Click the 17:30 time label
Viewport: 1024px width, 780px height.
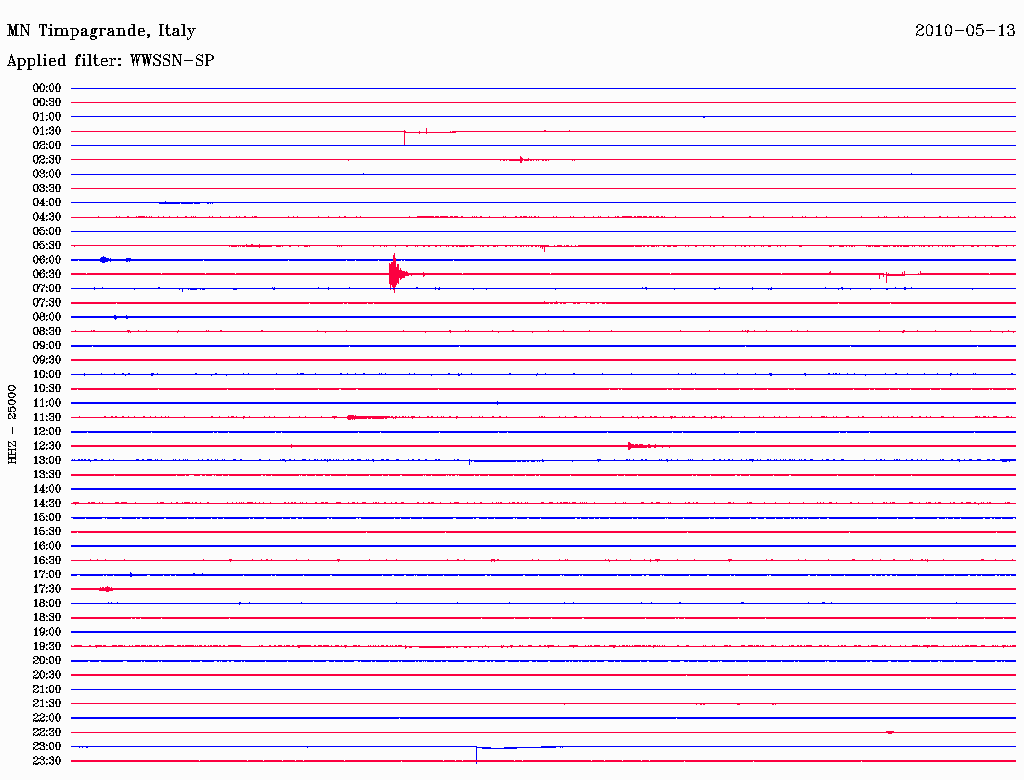click(x=47, y=589)
